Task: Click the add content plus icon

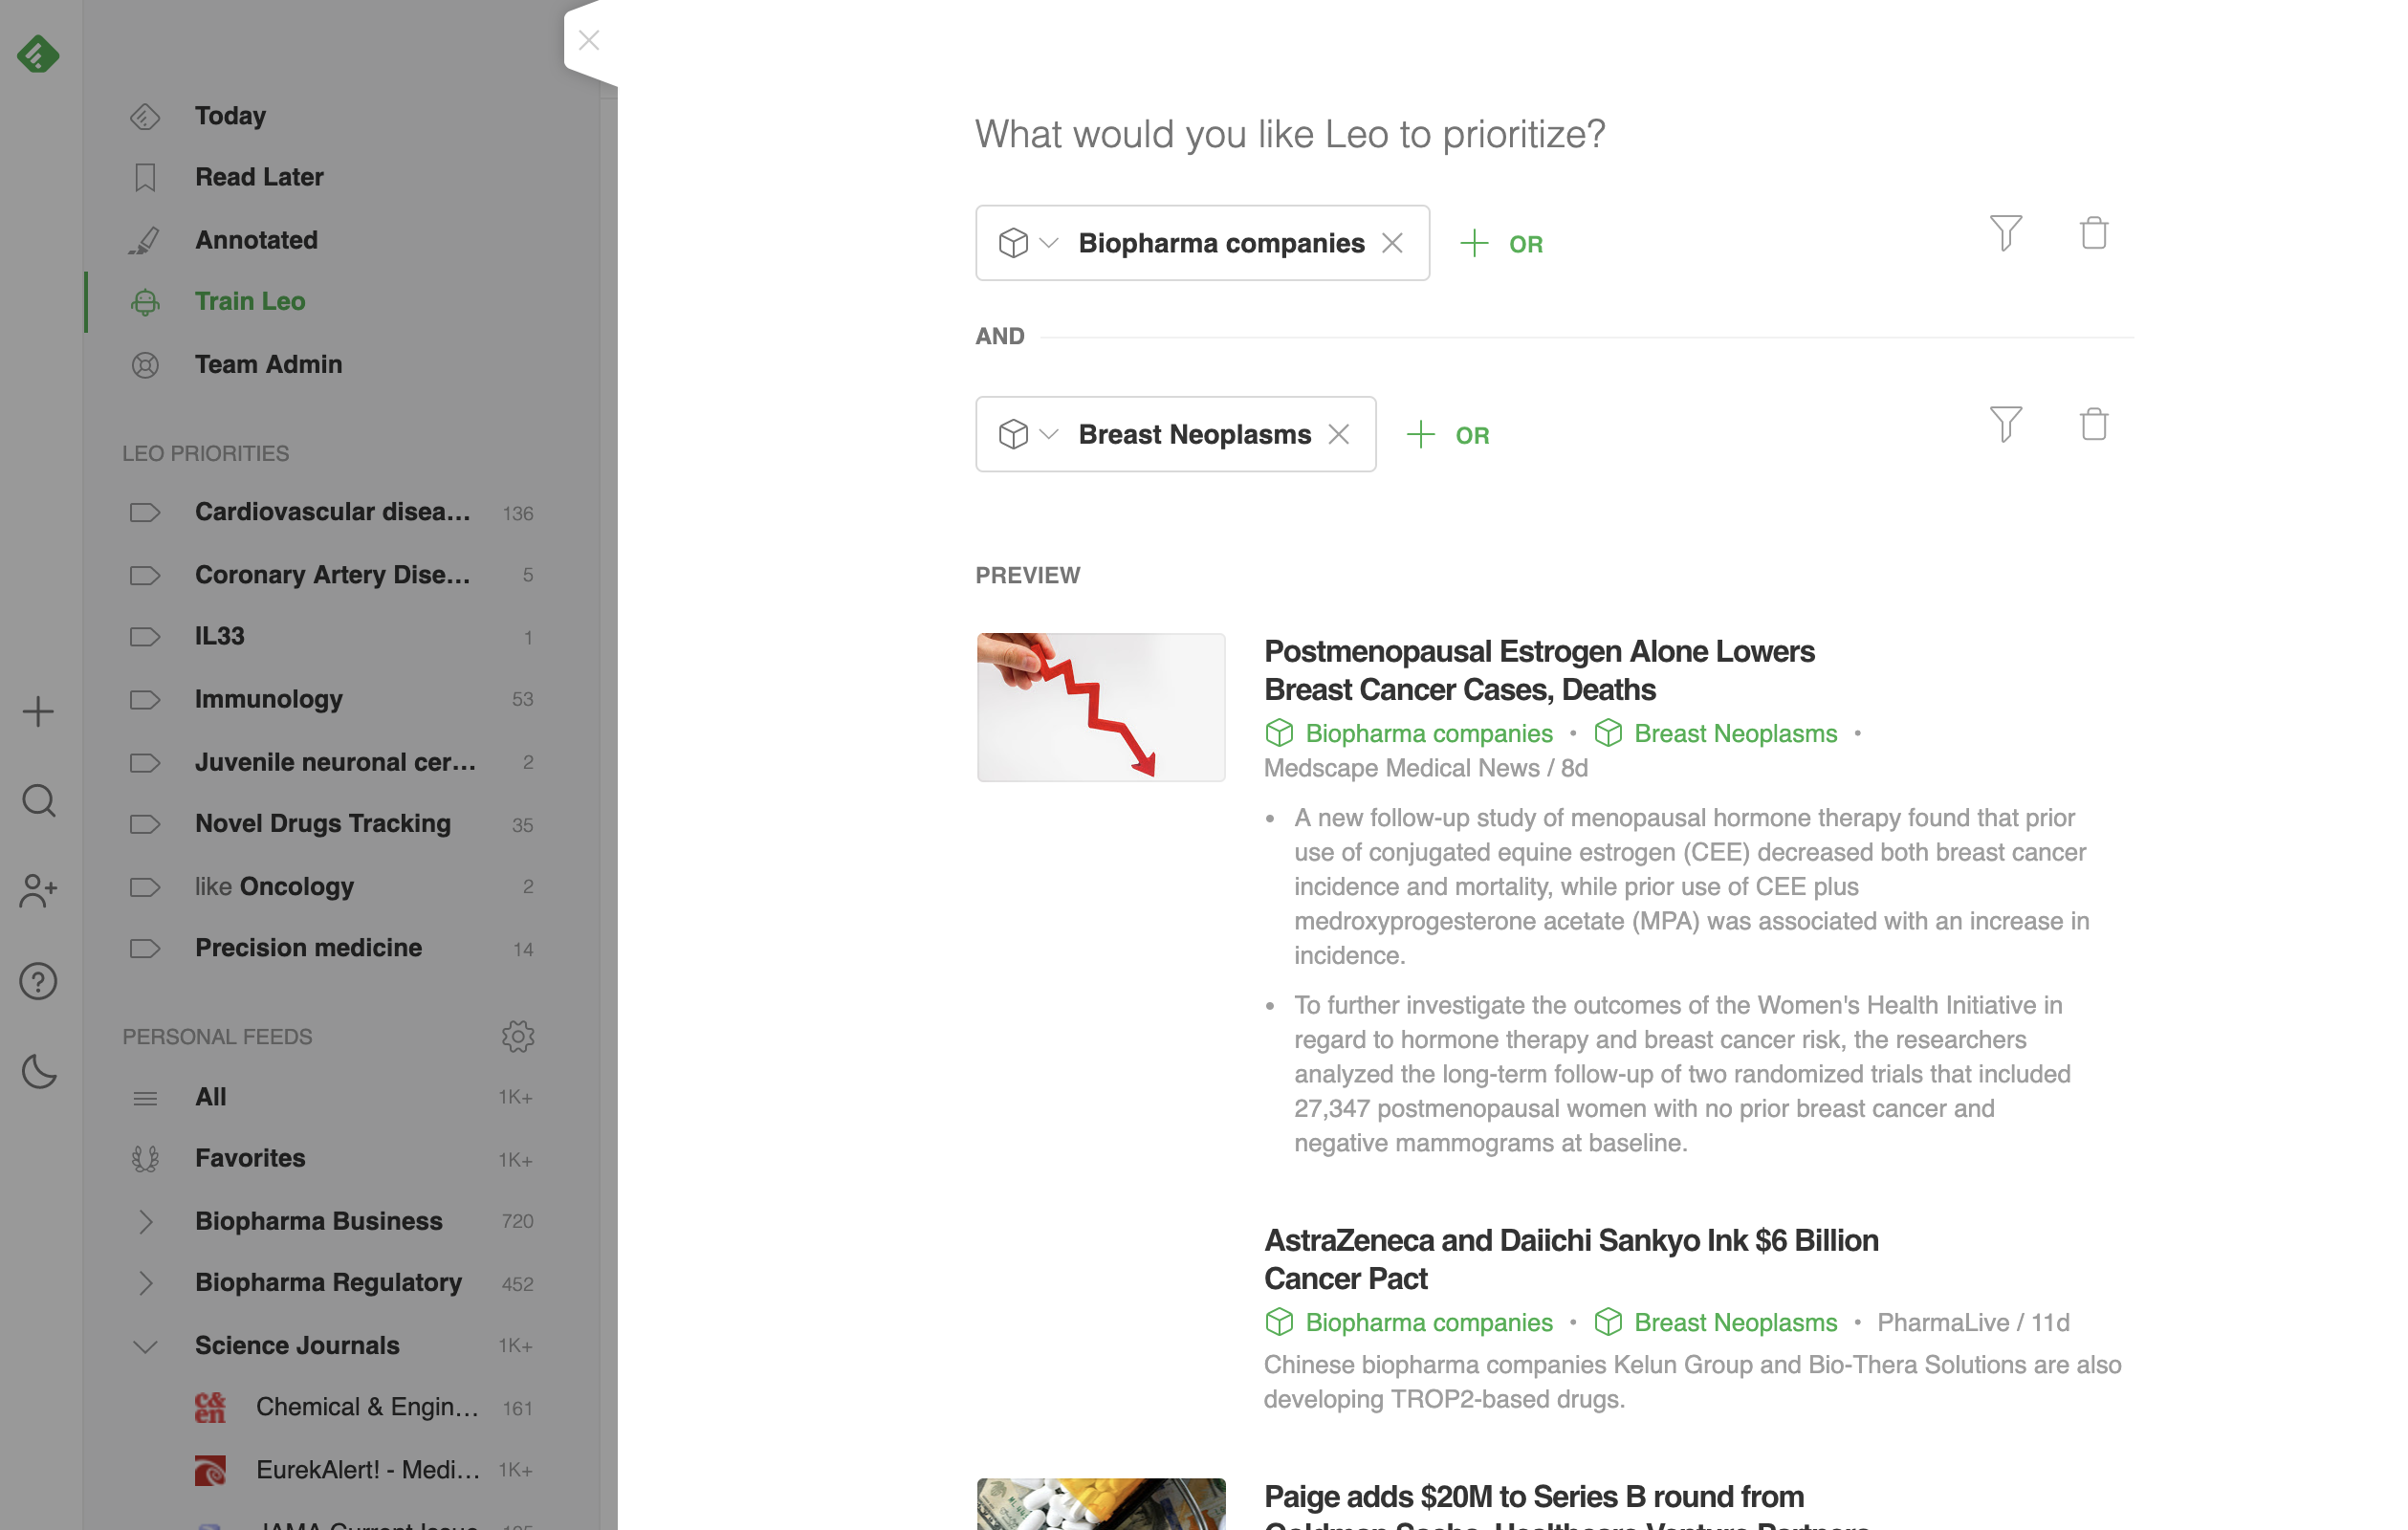Action: 38,712
